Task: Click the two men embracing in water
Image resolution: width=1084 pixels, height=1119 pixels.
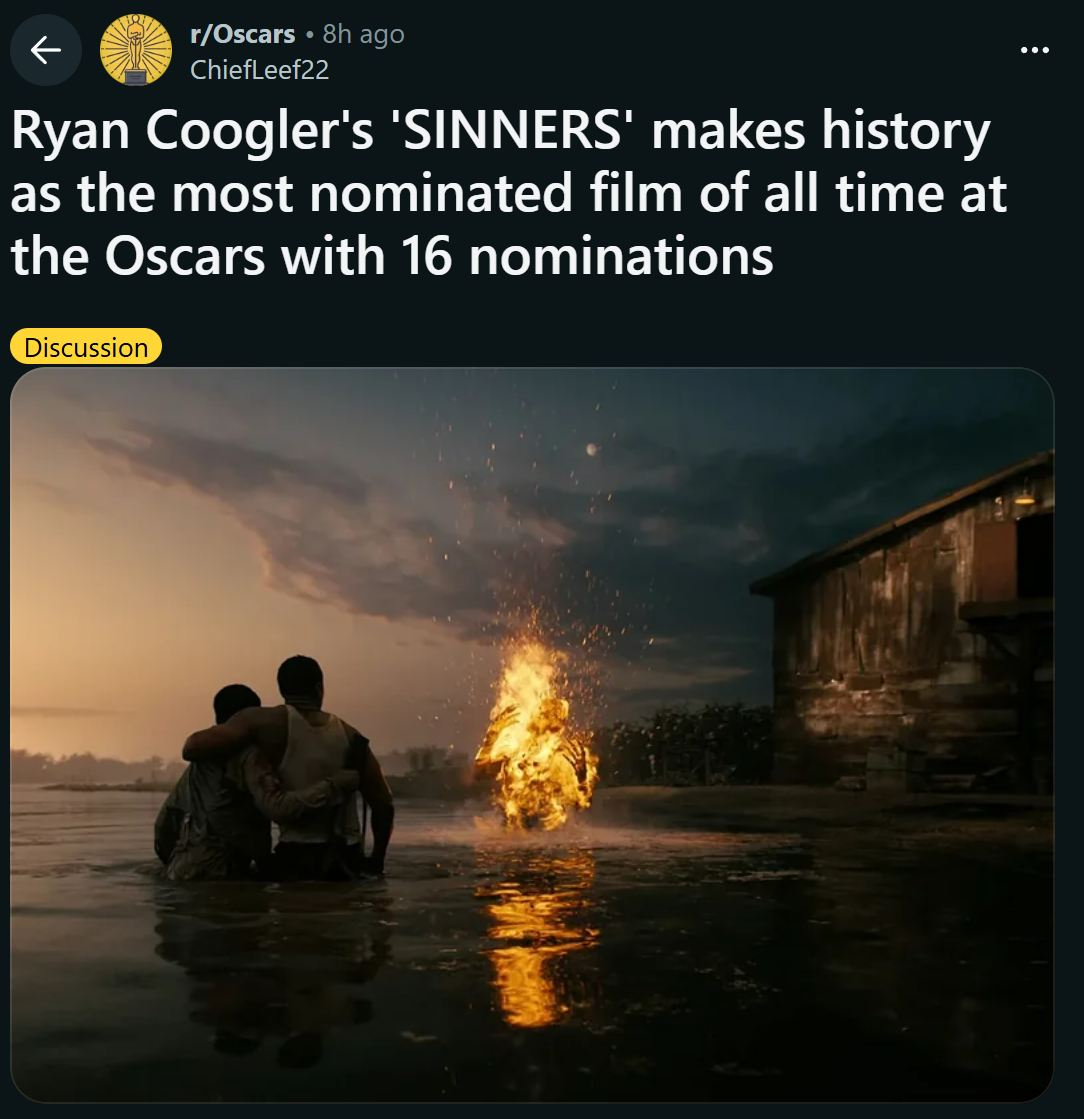Action: point(275,769)
